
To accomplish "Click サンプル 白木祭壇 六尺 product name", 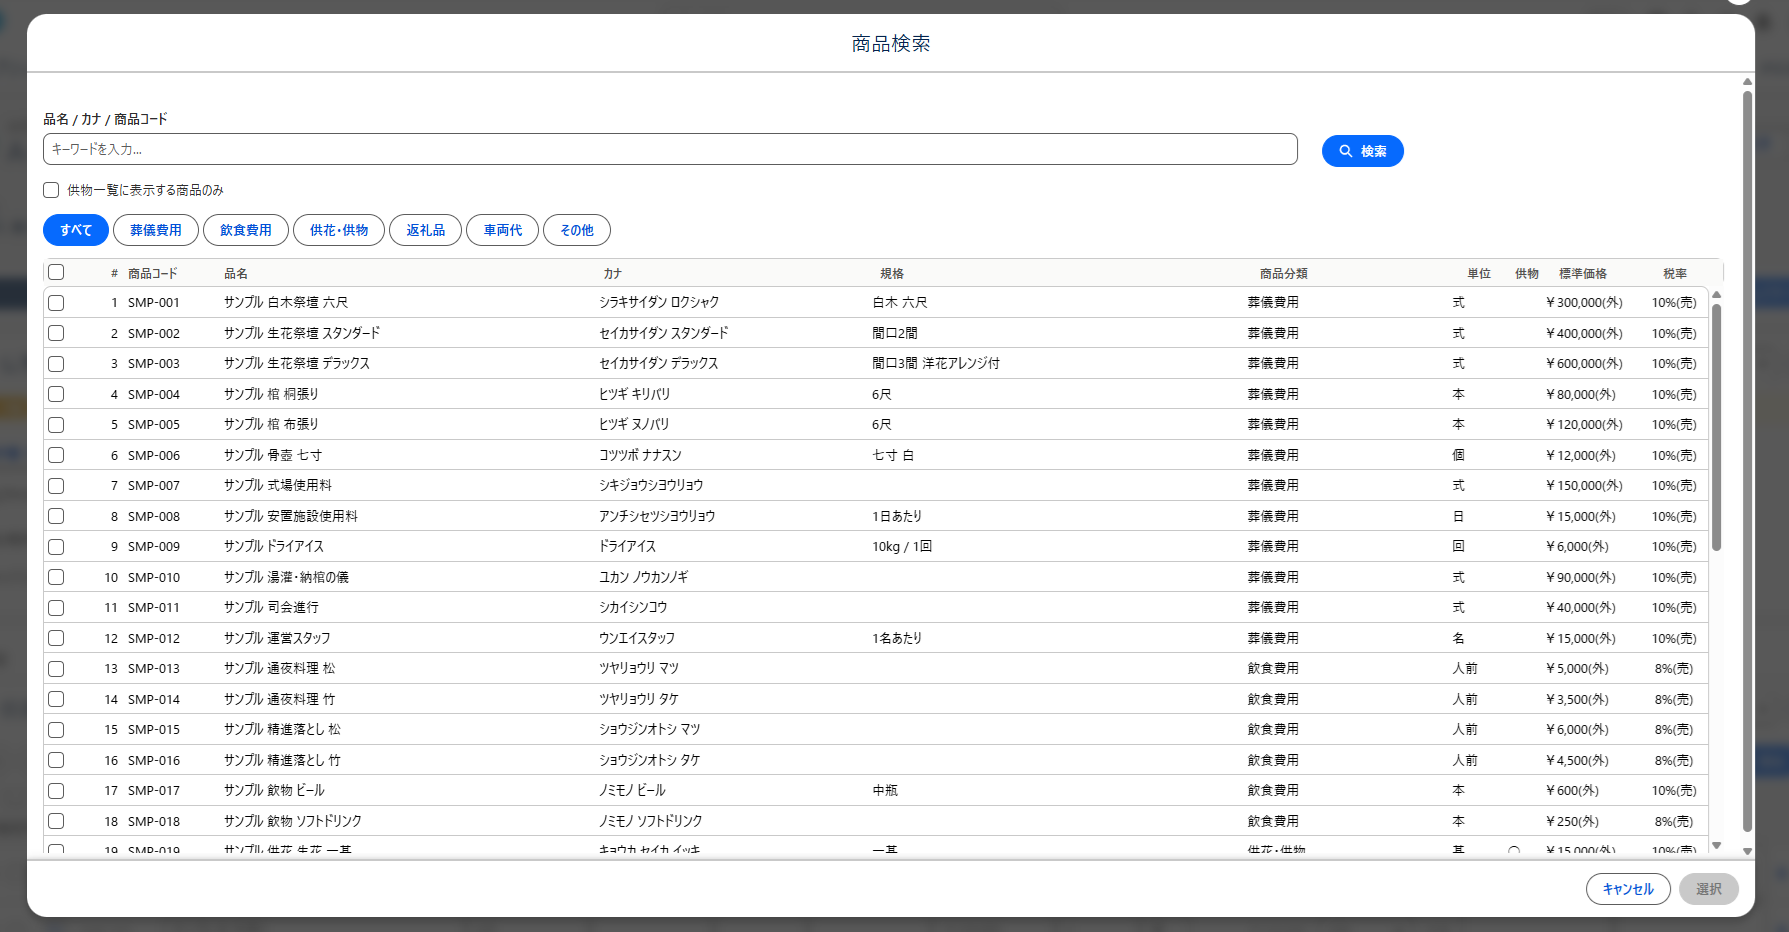I will [286, 302].
